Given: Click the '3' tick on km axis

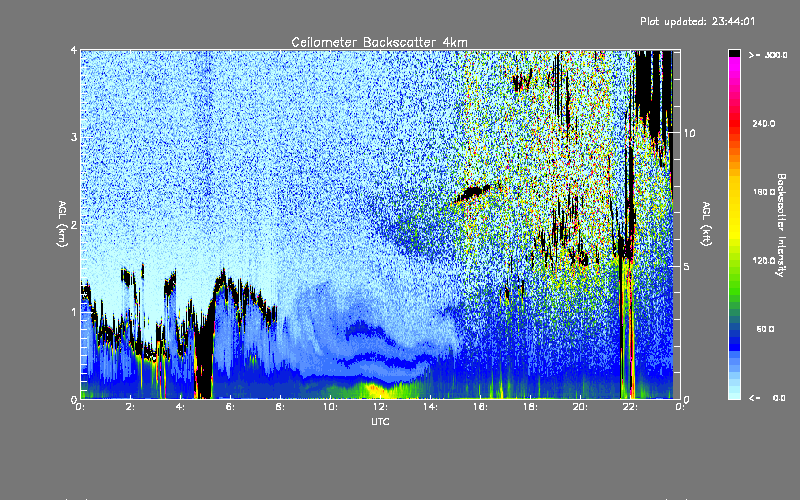Looking at the screenshot, I should [x=74, y=137].
